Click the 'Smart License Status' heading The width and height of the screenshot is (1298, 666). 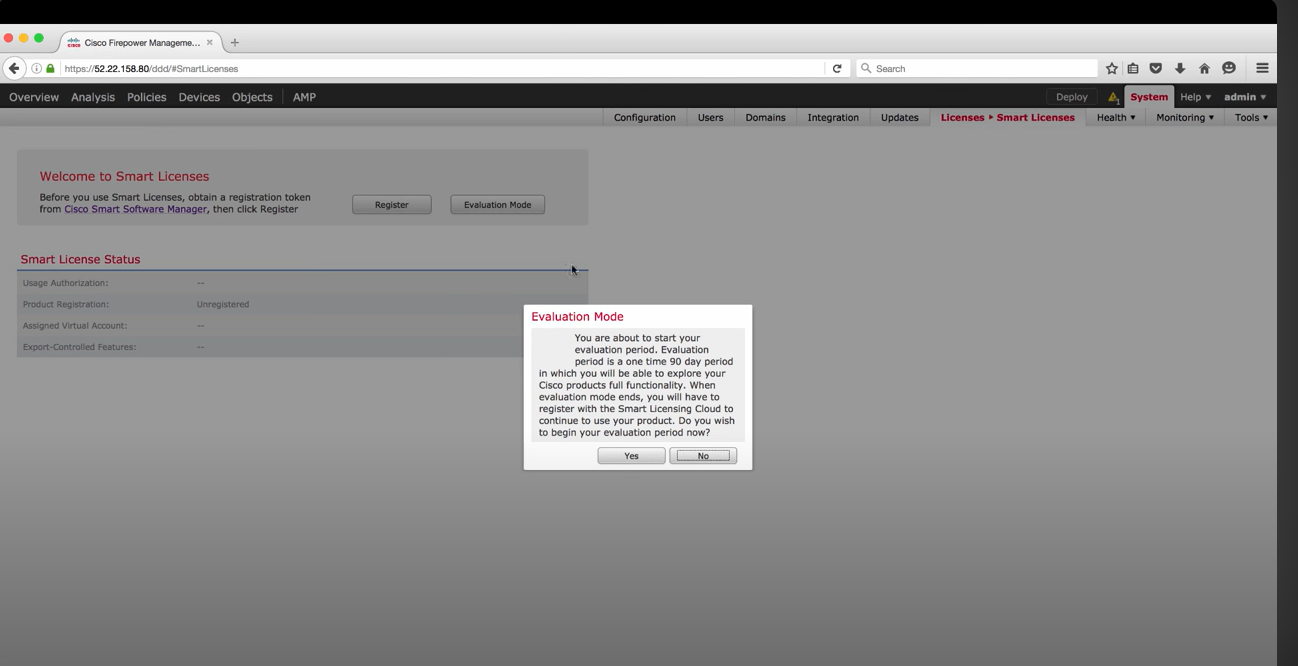[80, 259]
